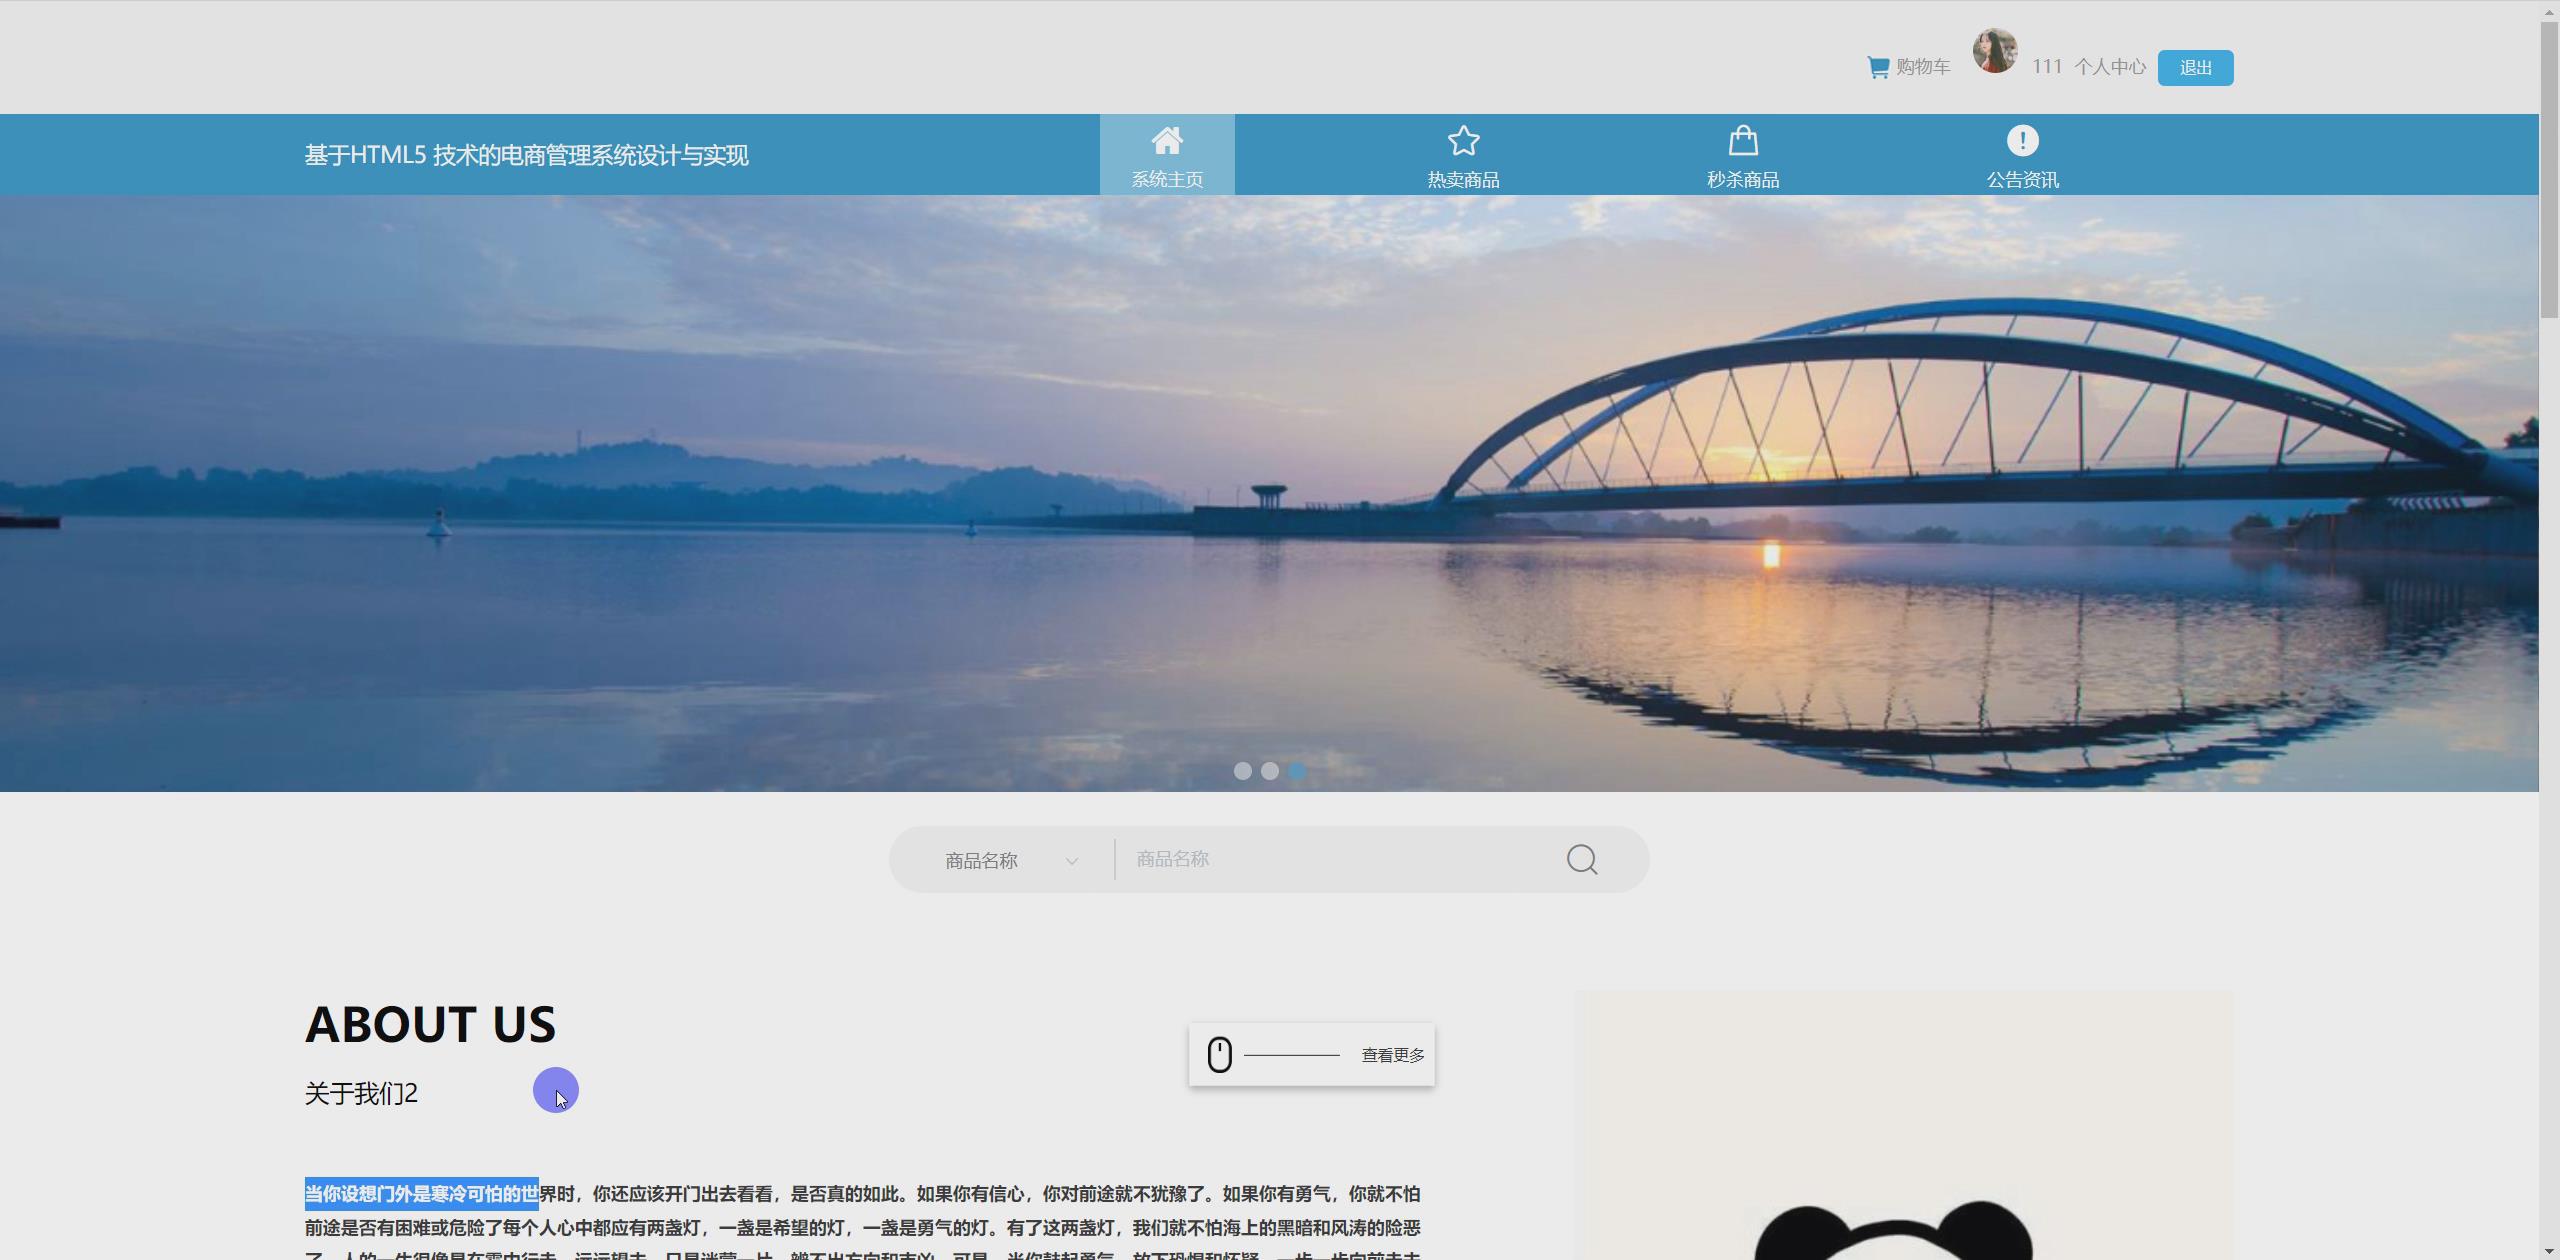
Task: Click the magnifier search icon
Action: [1582, 860]
